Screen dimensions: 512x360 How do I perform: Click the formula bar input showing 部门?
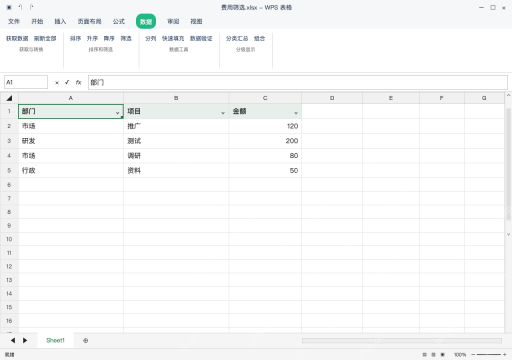click(x=298, y=82)
